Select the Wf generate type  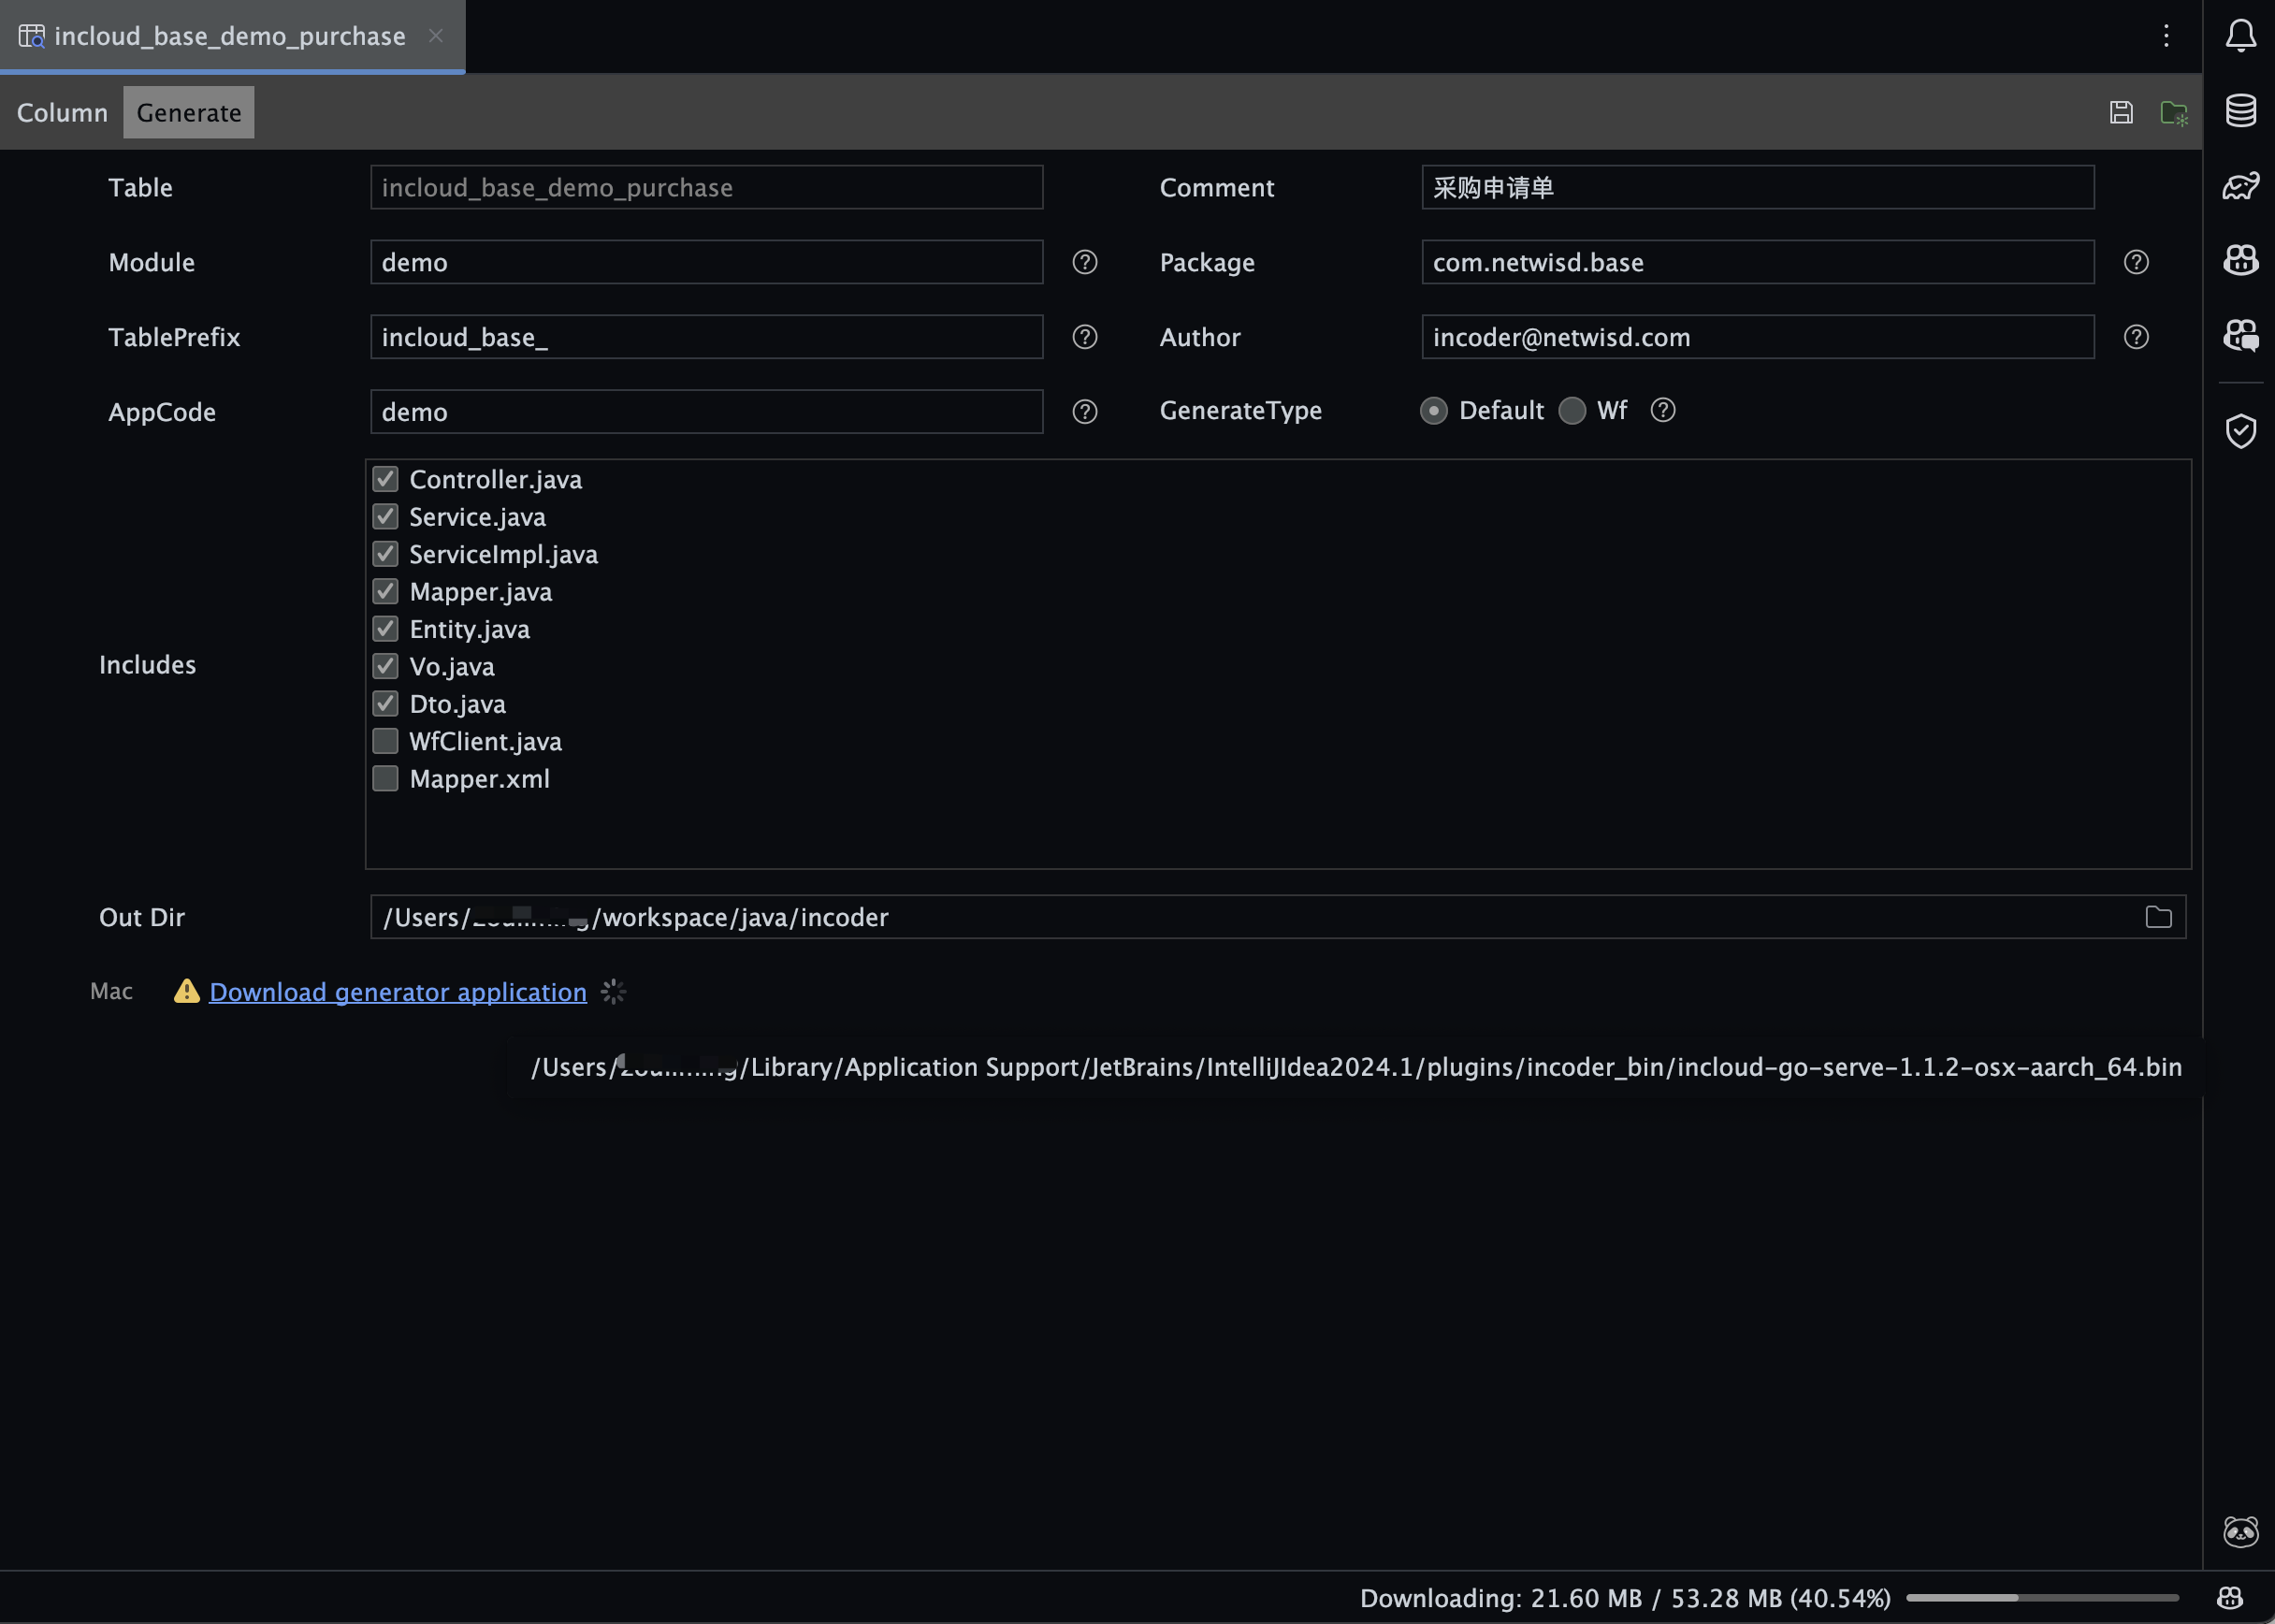click(x=1572, y=410)
